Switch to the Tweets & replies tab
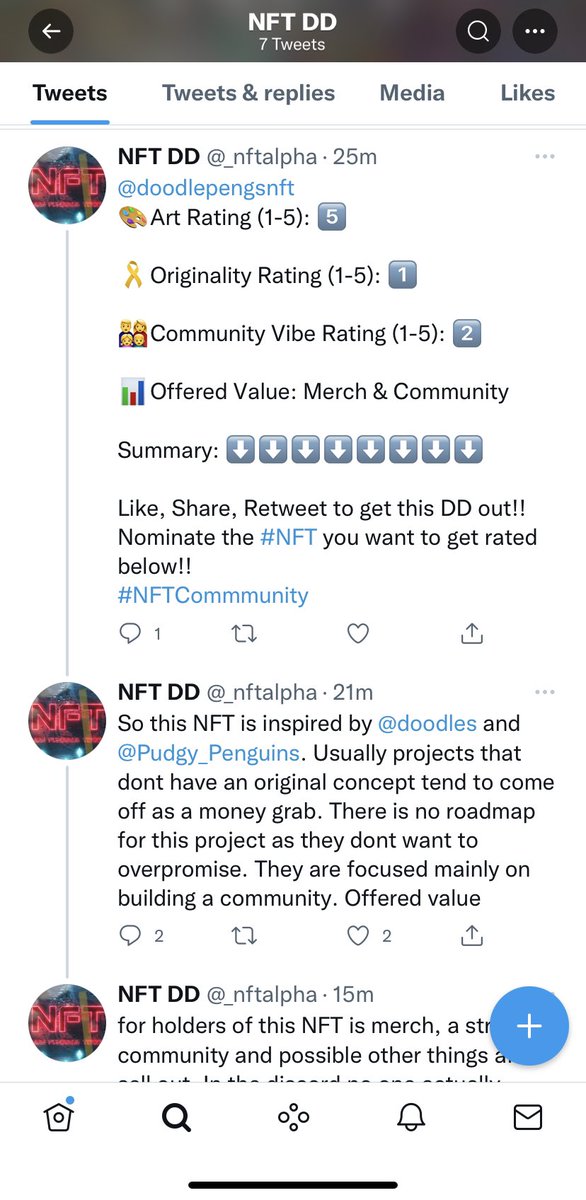The image size is (586, 1200). point(248,93)
